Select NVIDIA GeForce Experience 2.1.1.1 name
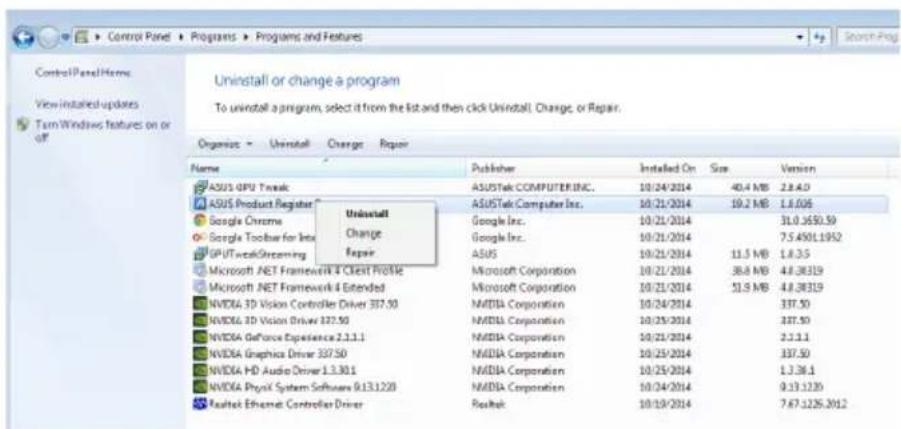 286,338
